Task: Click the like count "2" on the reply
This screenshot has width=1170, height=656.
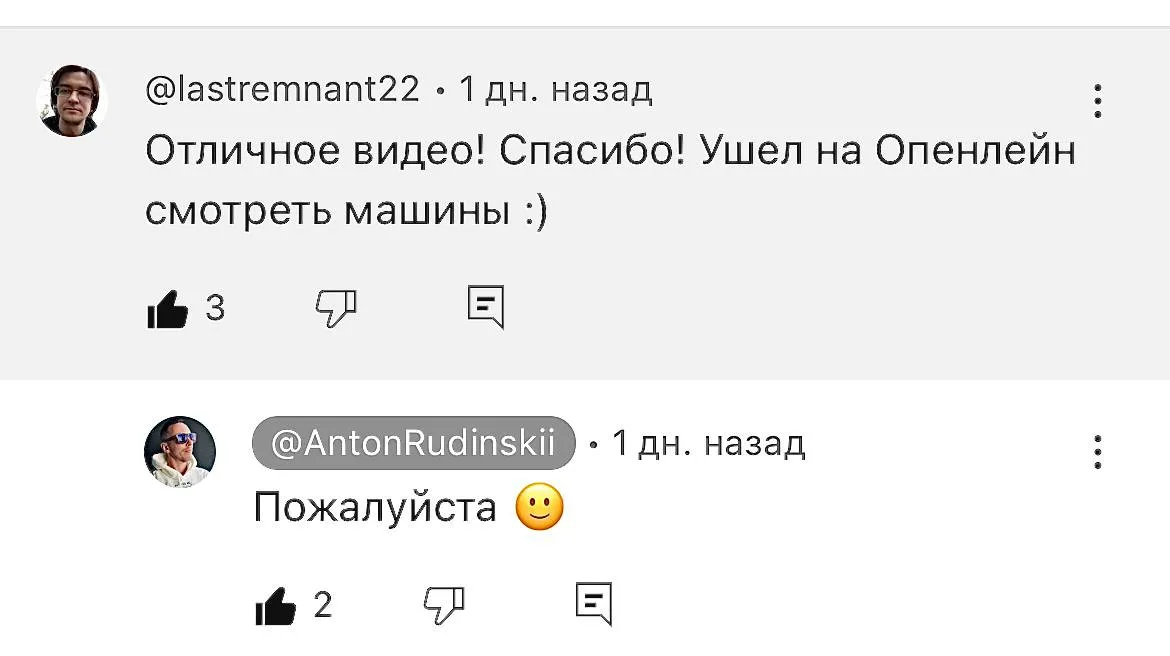Action: point(323,605)
